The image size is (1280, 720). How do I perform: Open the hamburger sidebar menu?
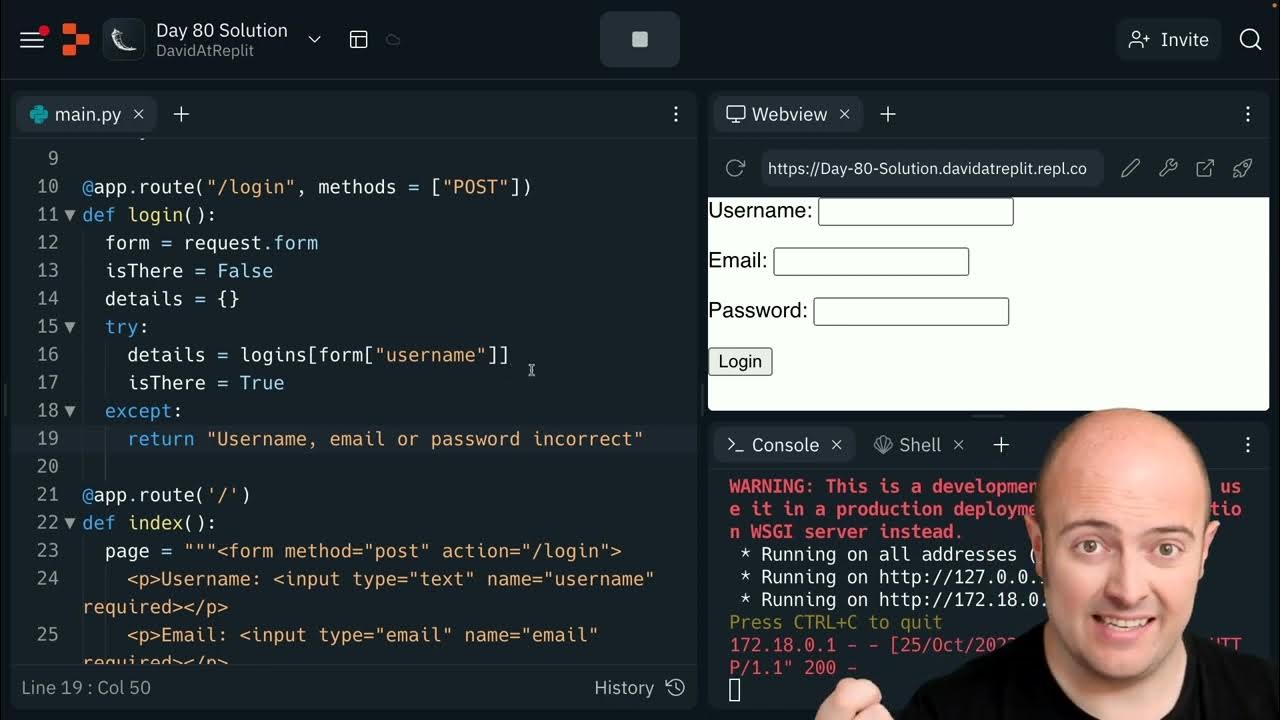(32, 39)
